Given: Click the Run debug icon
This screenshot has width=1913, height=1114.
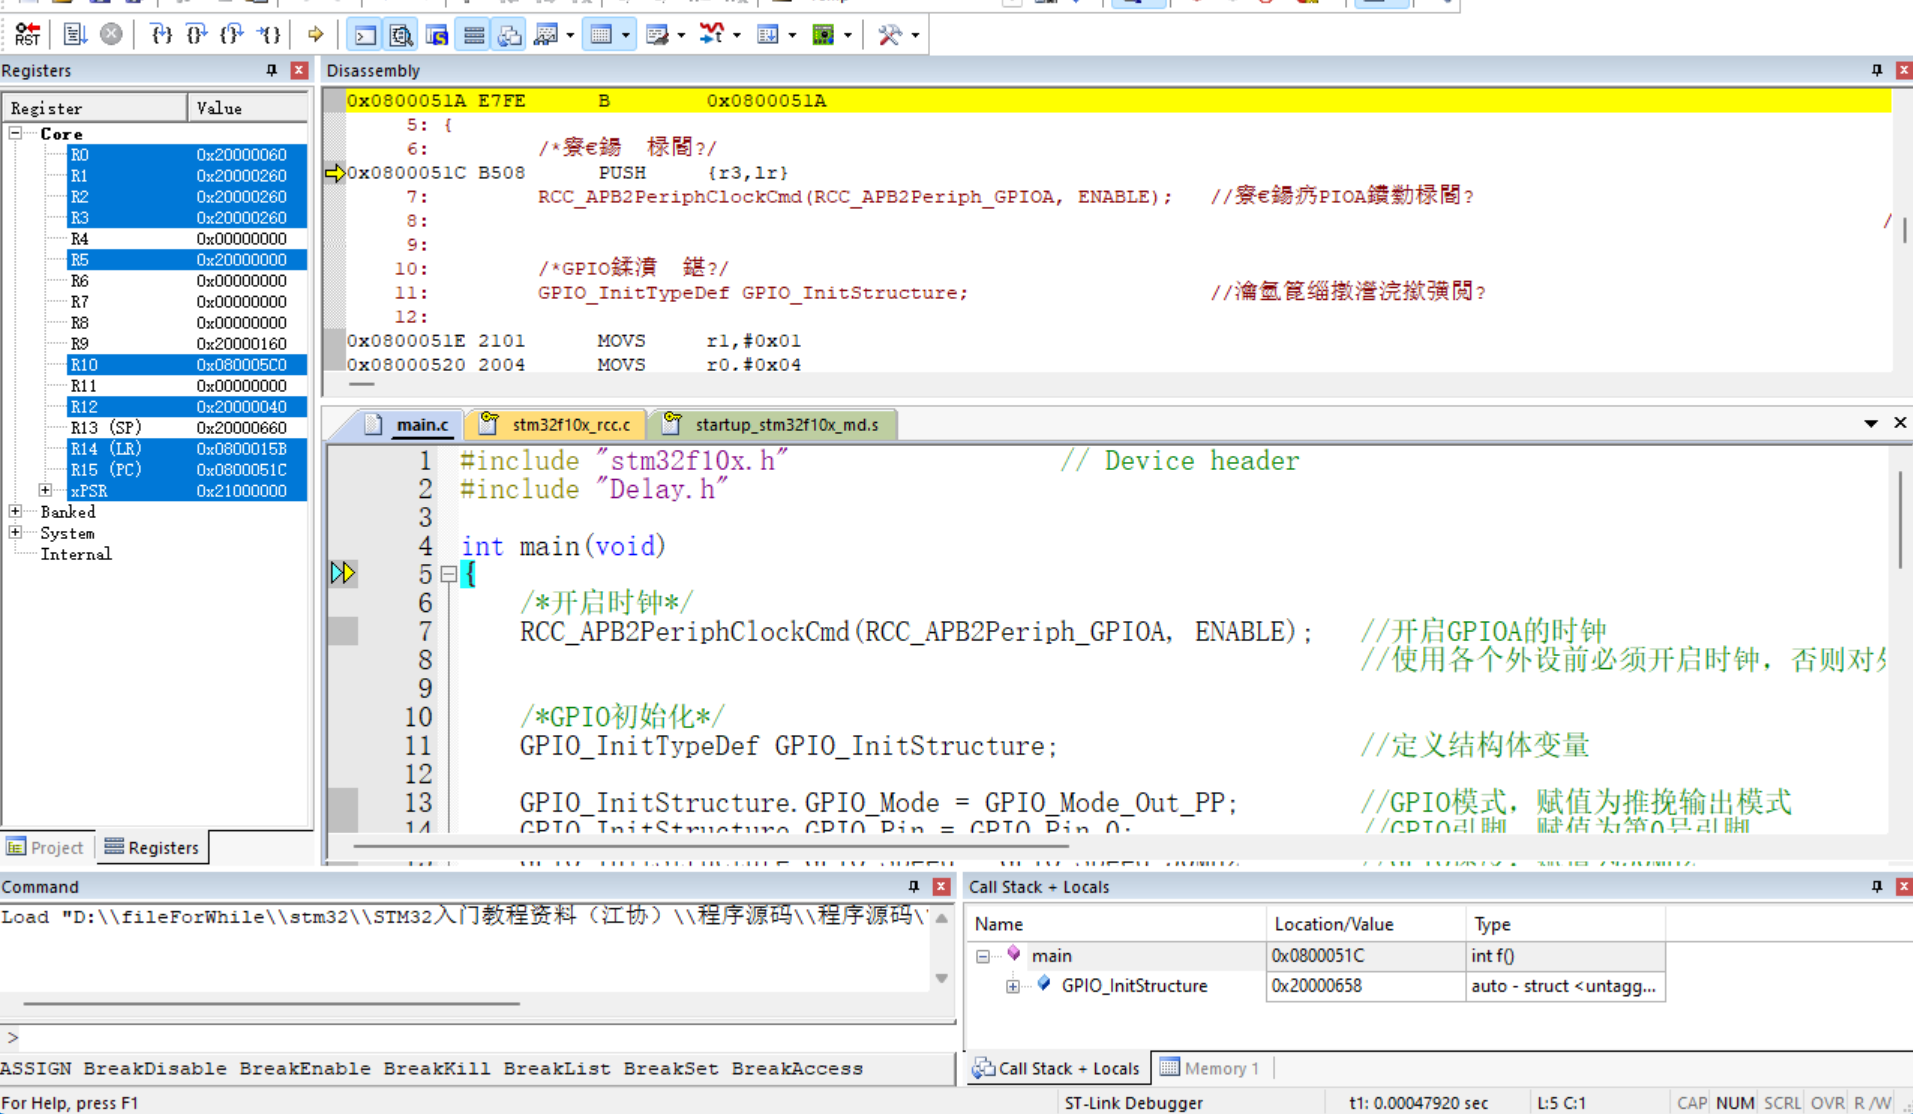Looking at the screenshot, I should pyautogui.click(x=75, y=34).
